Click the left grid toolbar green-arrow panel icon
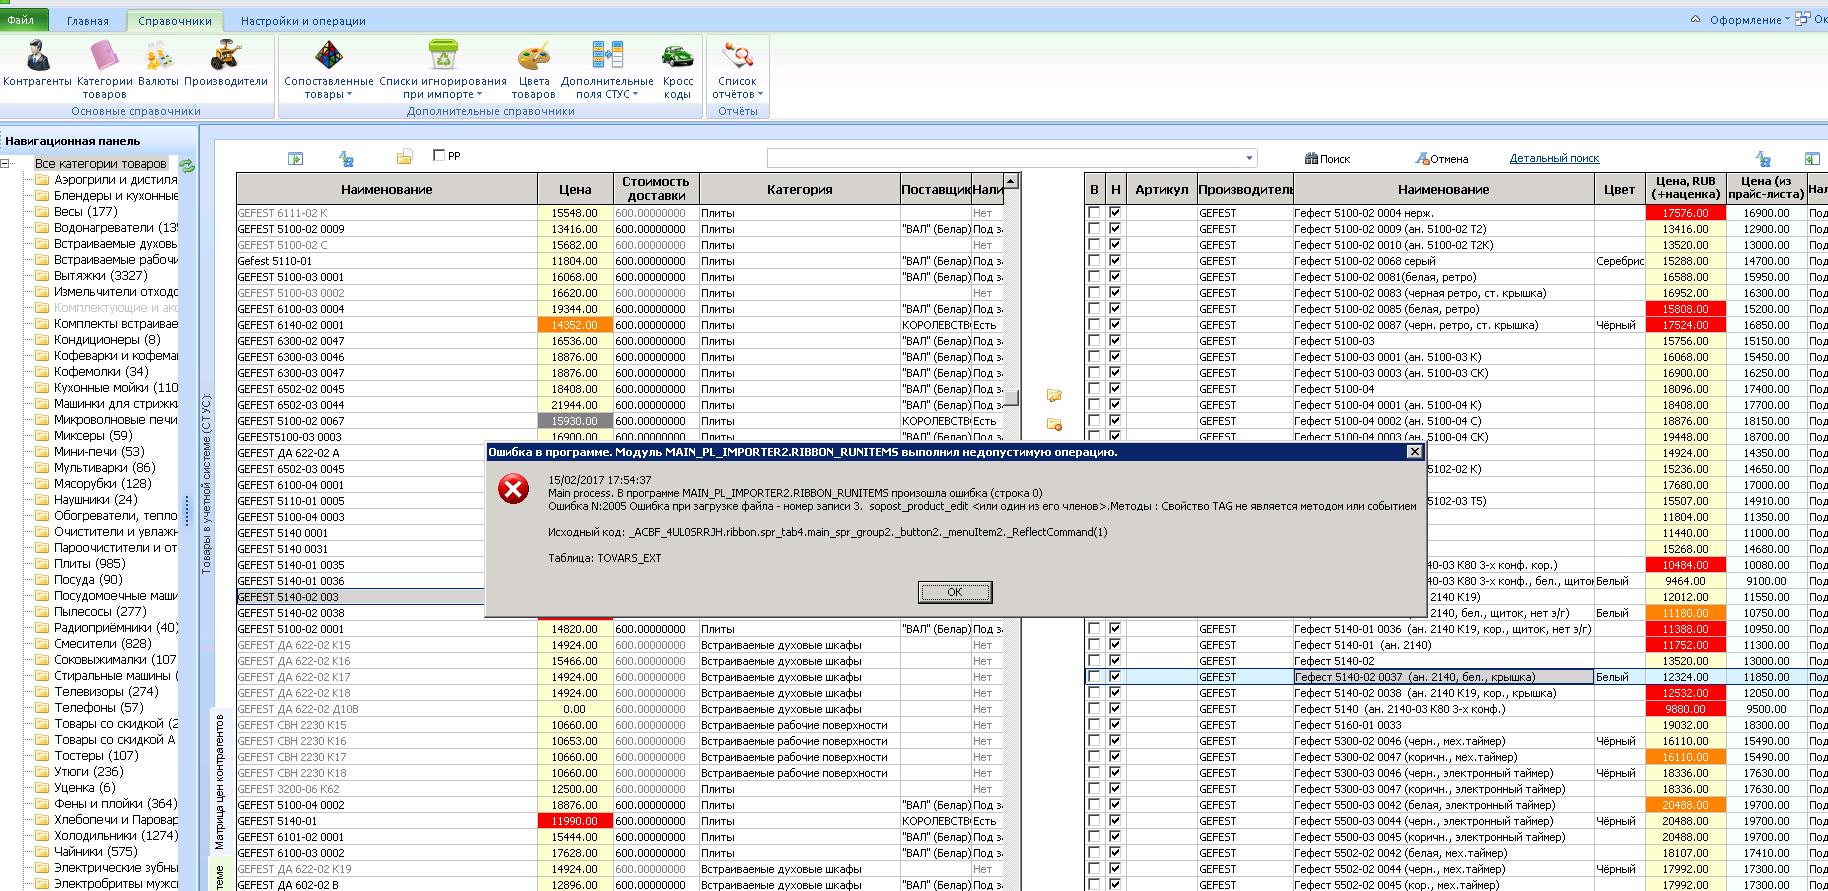Viewport: 1828px width, 891px height. [x=295, y=158]
